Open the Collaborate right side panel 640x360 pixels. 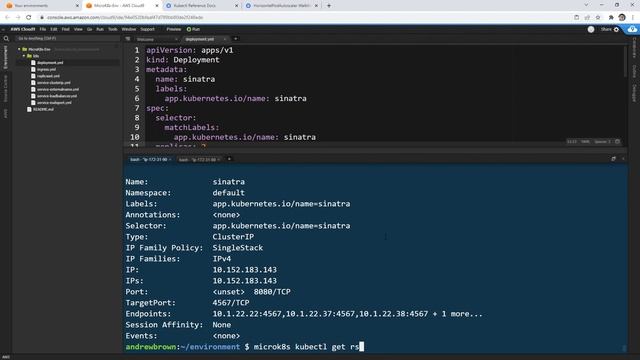click(x=634, y=48)
